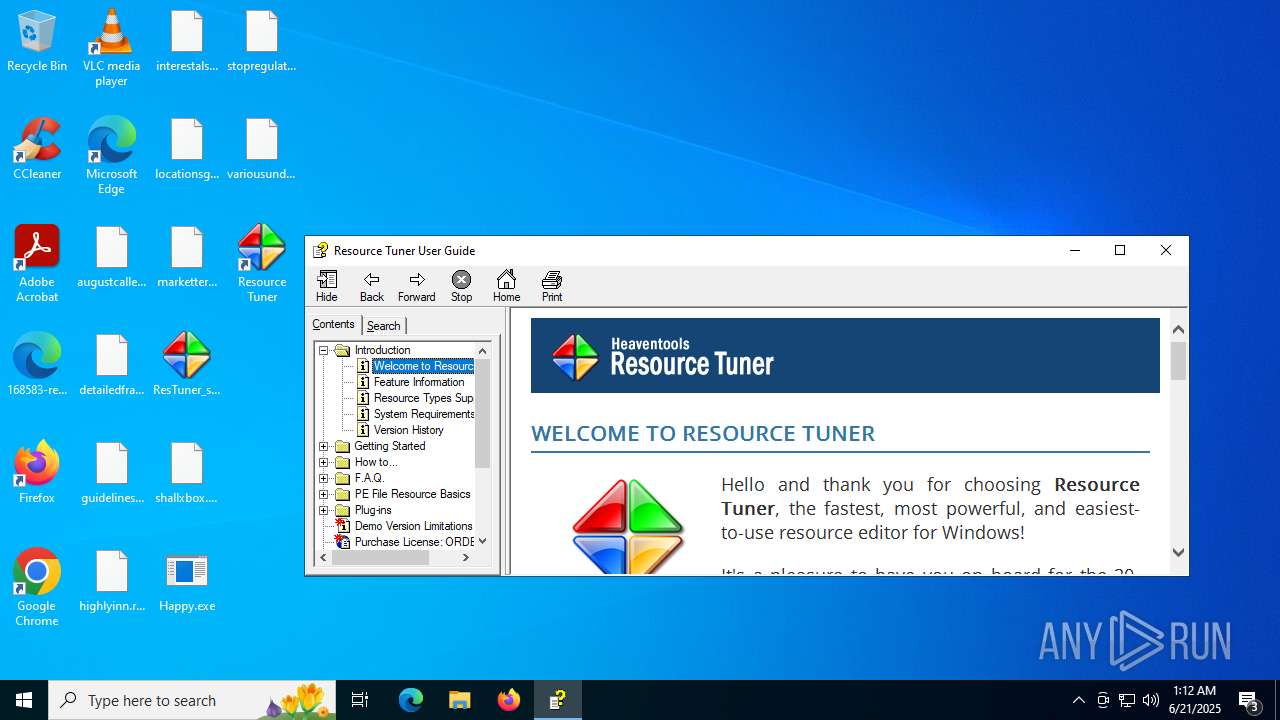The height and width of the screenshot is (720, 1280).
Task: Expand the How to... node
Action: coord(324,462)
